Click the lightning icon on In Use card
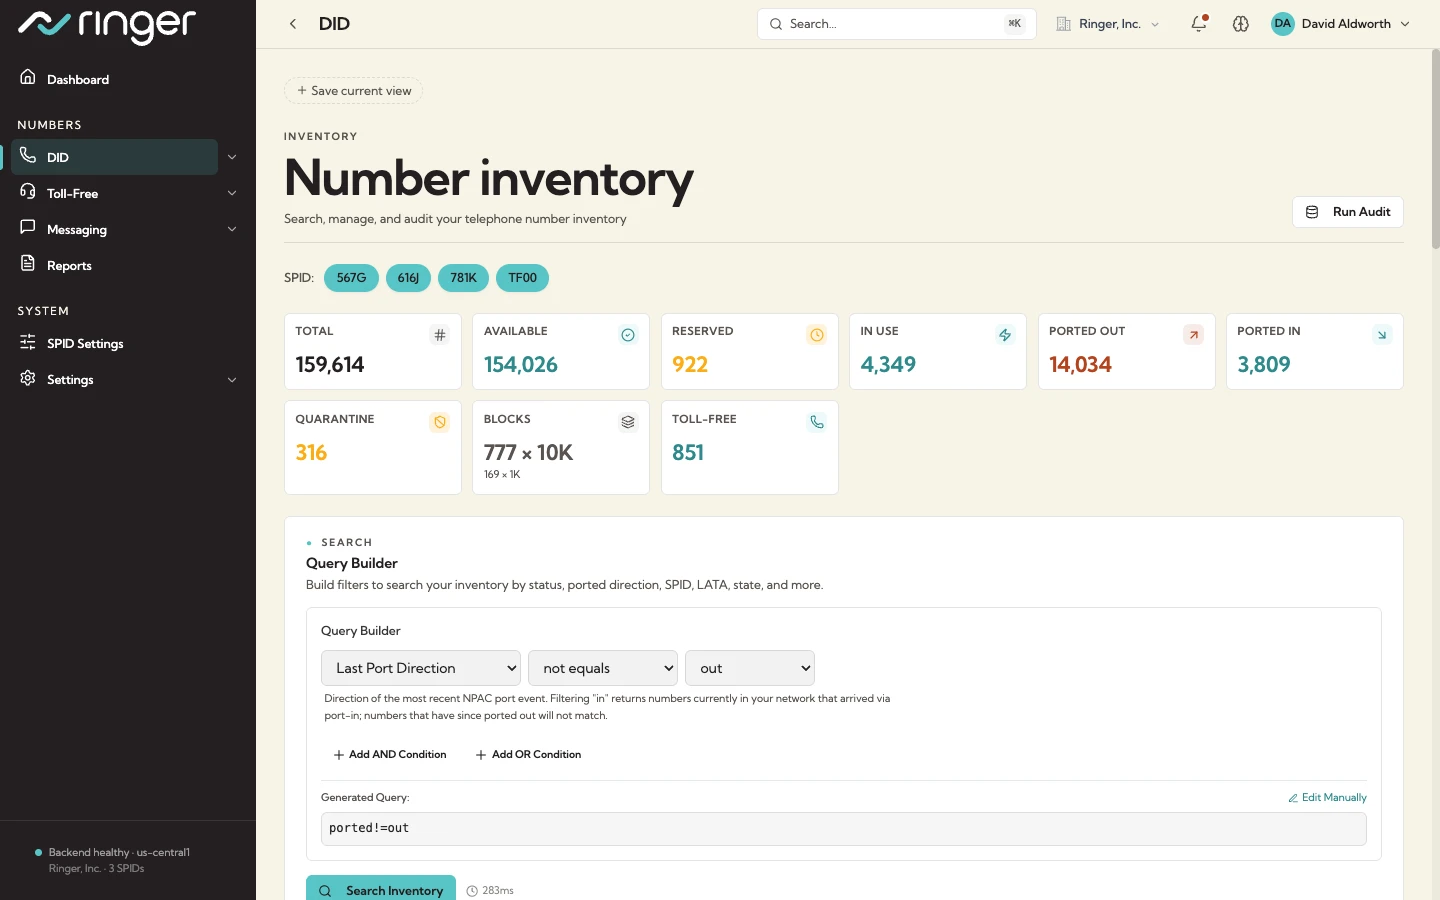 [x=1005, y=335]
